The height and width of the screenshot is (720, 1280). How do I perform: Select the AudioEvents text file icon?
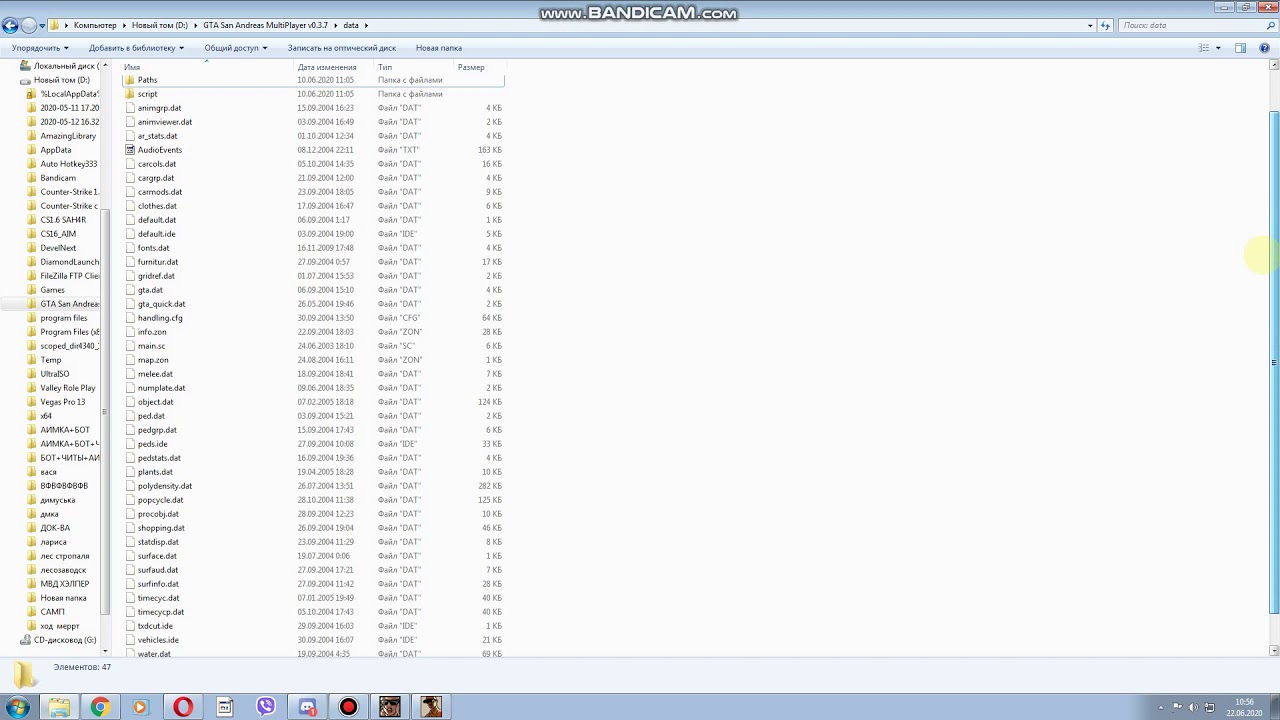coord(130,150)
